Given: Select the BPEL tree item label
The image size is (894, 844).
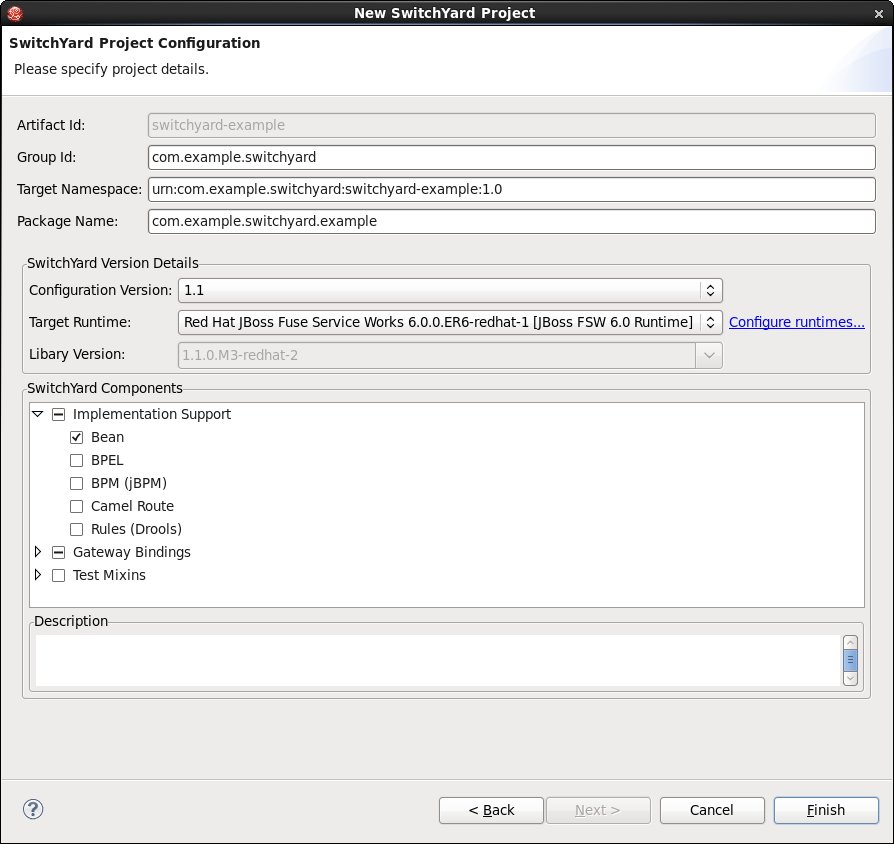Looking at the screenshot, I should 107,460.
